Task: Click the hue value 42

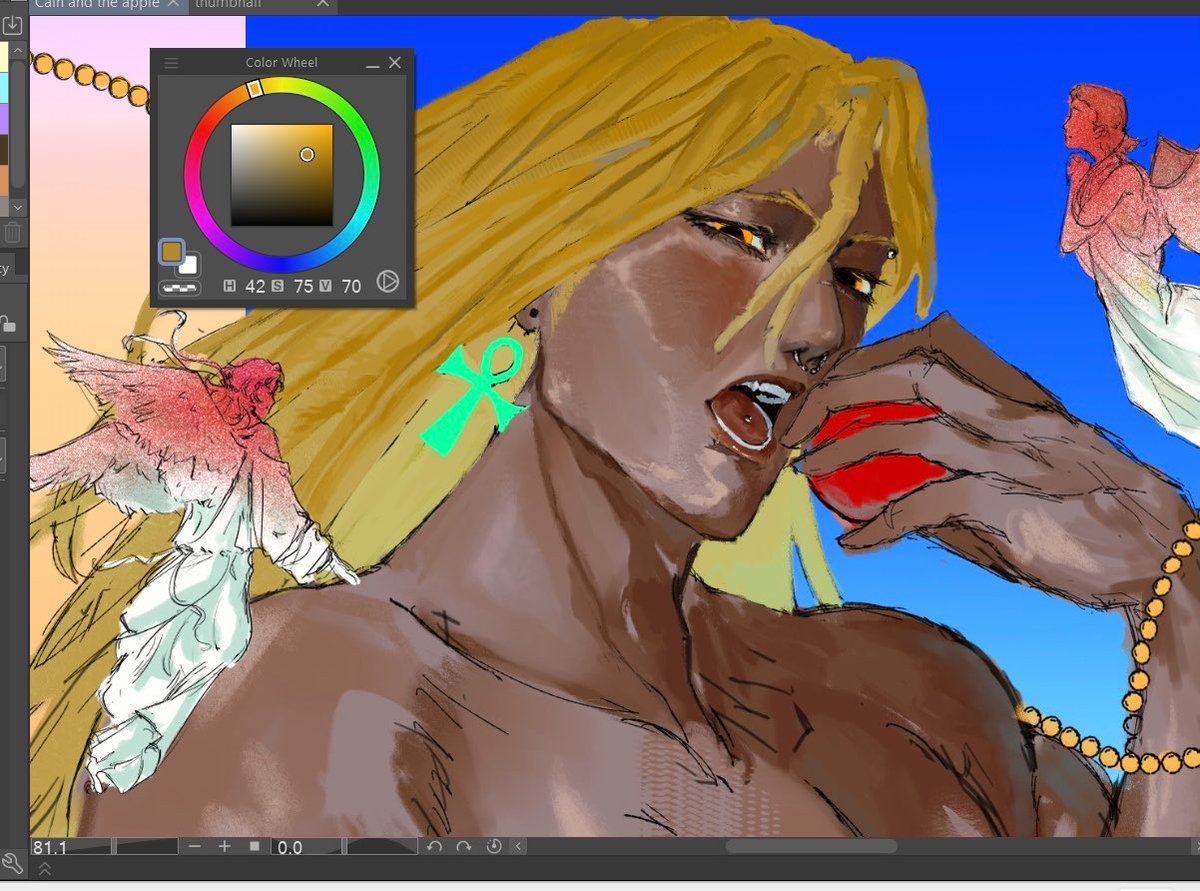Action: tap(255, 286)
